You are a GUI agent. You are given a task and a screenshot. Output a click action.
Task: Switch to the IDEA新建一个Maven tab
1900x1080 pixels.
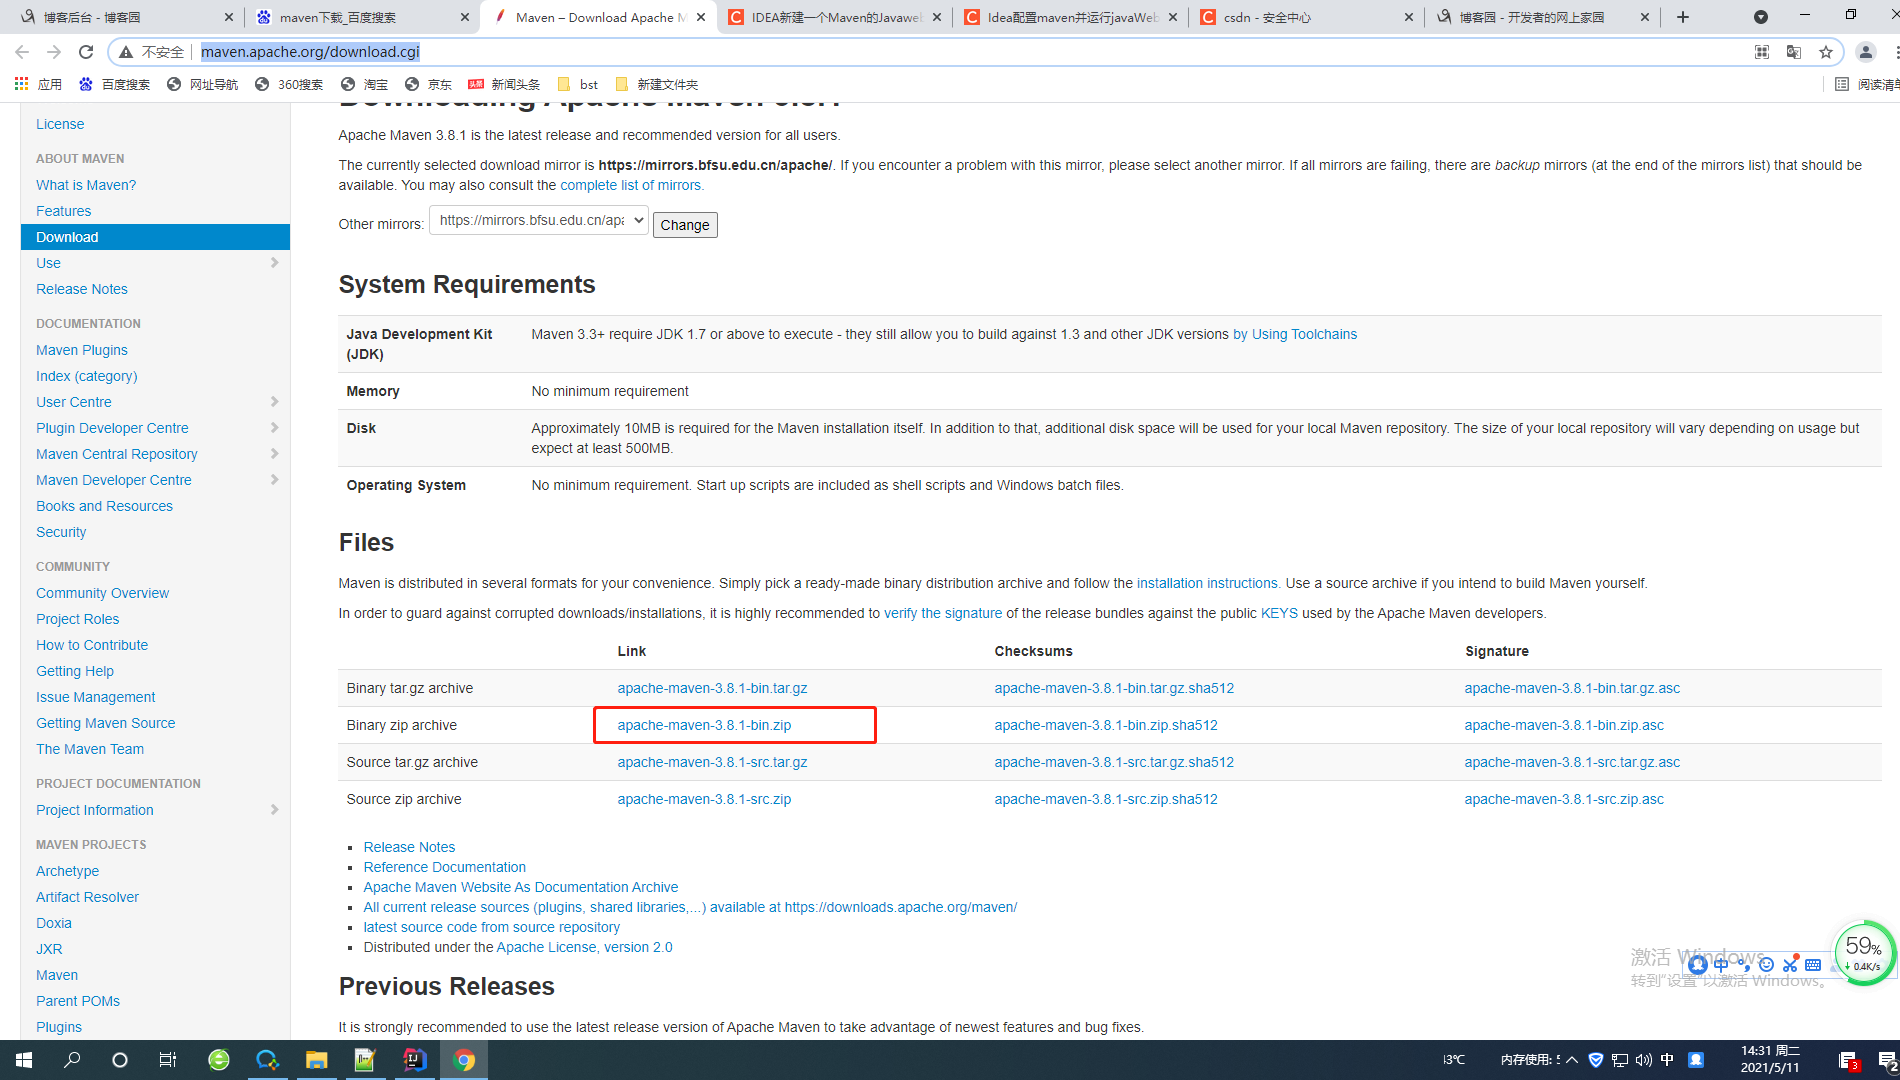[834, 17]
